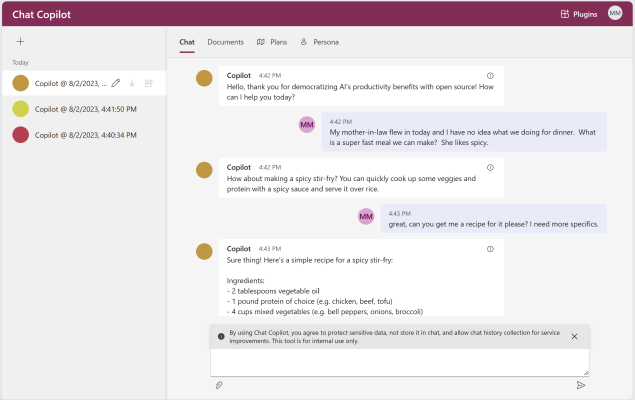Click the Persona tab person icon
The image size is (635, 400).
click(303, 42)
